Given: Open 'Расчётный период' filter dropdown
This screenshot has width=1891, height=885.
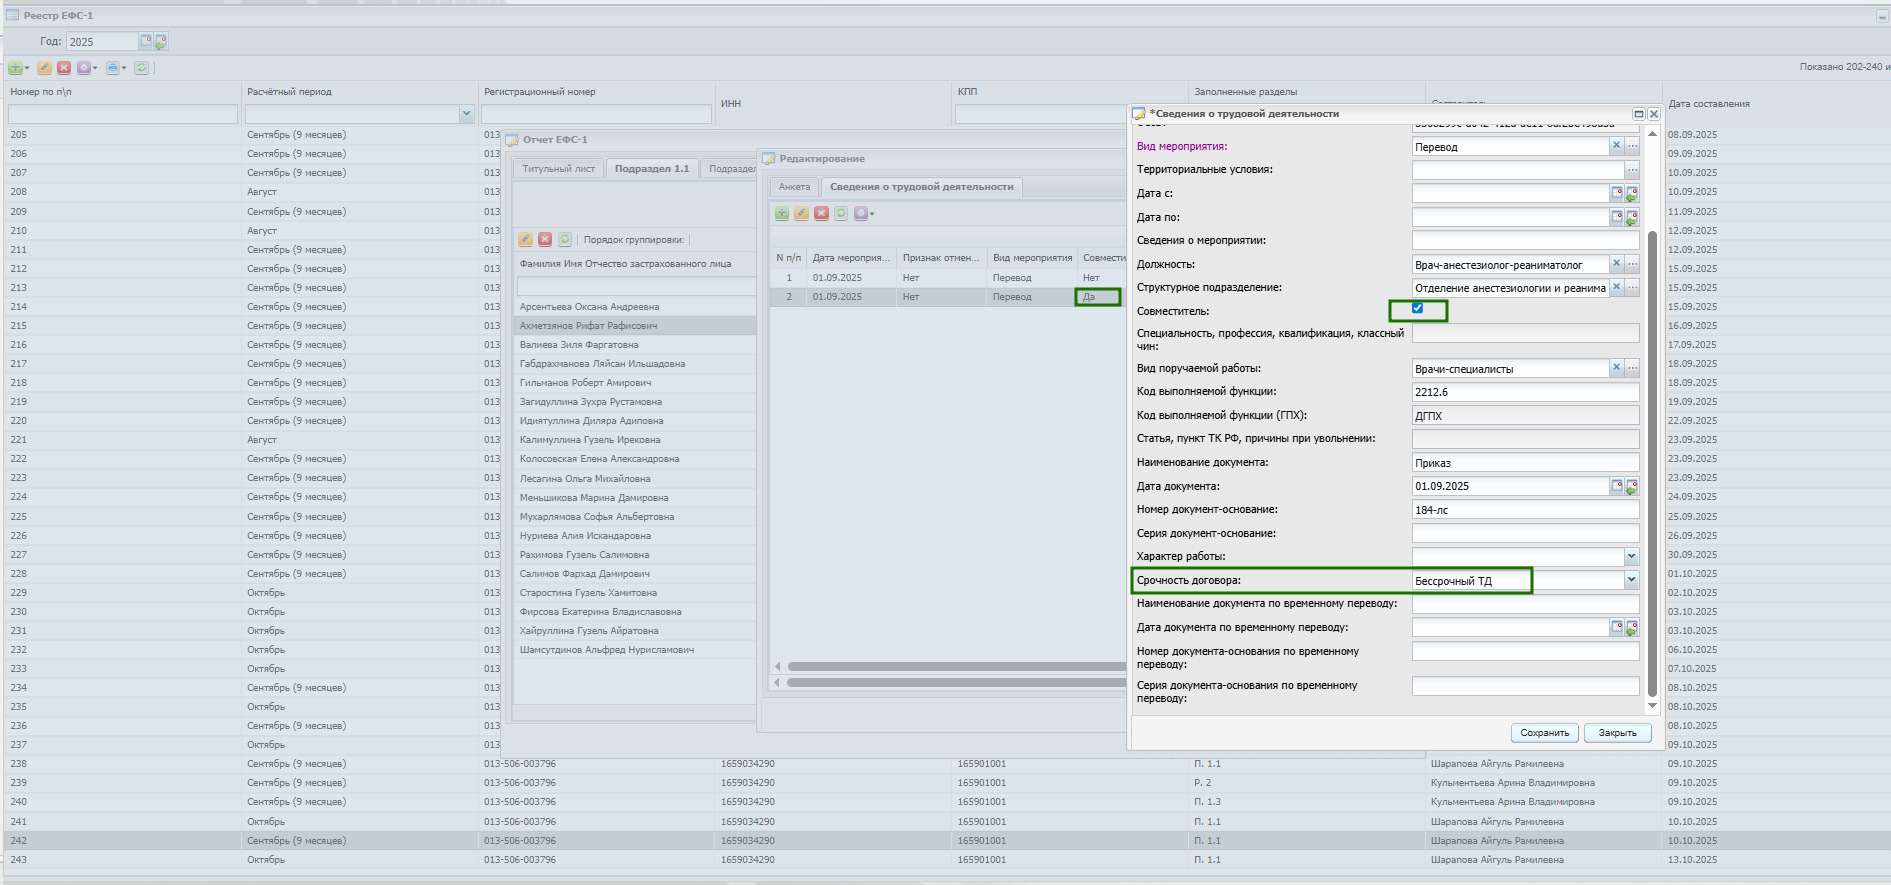Looking at the screenshot, I should (466, 114).
